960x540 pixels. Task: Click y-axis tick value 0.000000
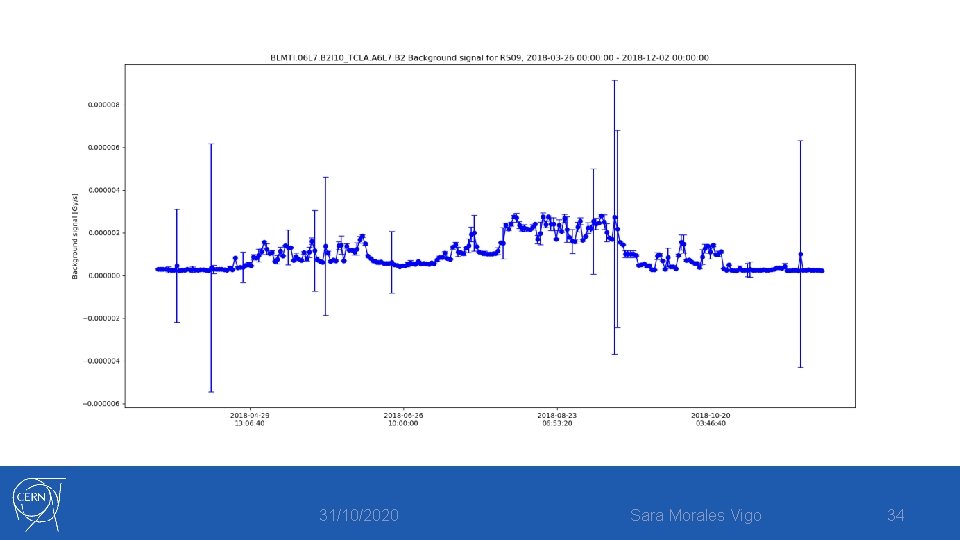coord(103,276)
